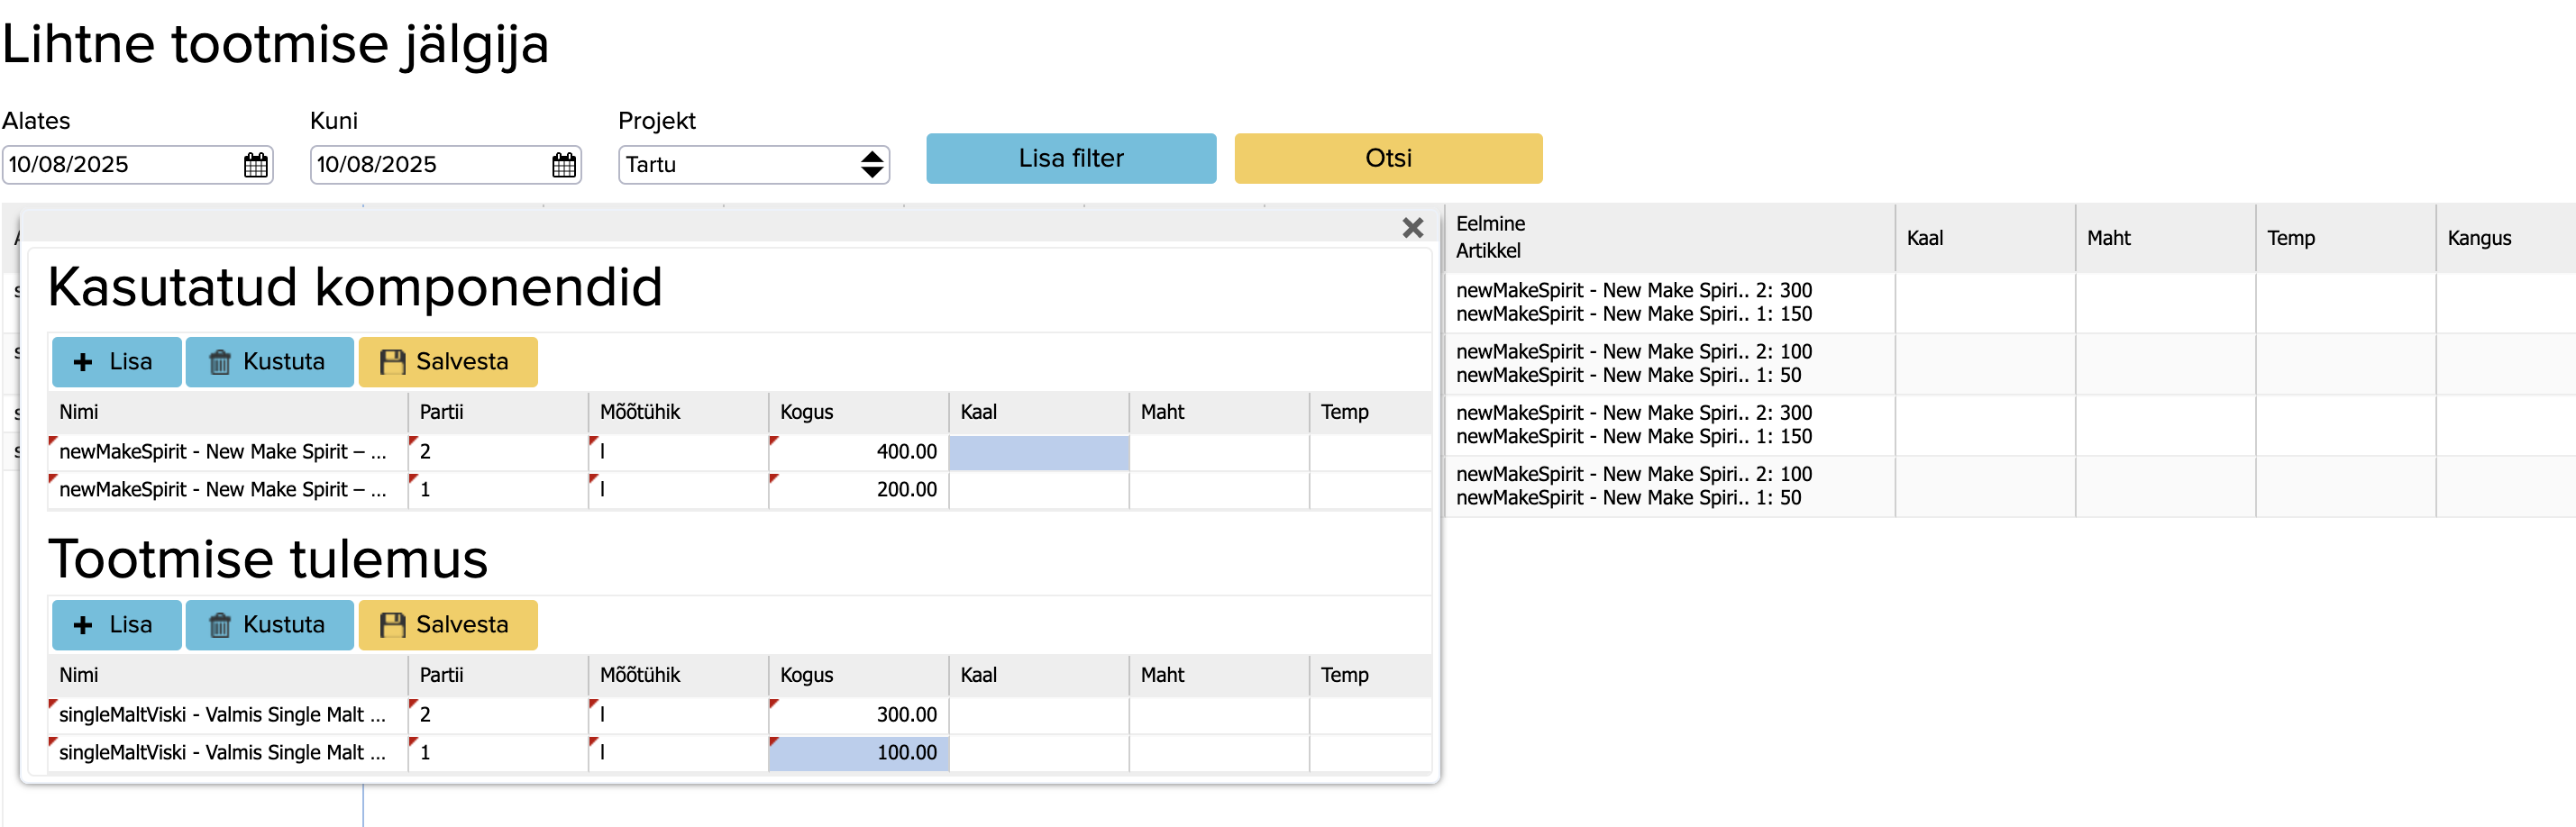This screenshot has width=2576, height=827.
Task: Expand the Projekt dropdown showing Tartu
Action: [753, 165]
